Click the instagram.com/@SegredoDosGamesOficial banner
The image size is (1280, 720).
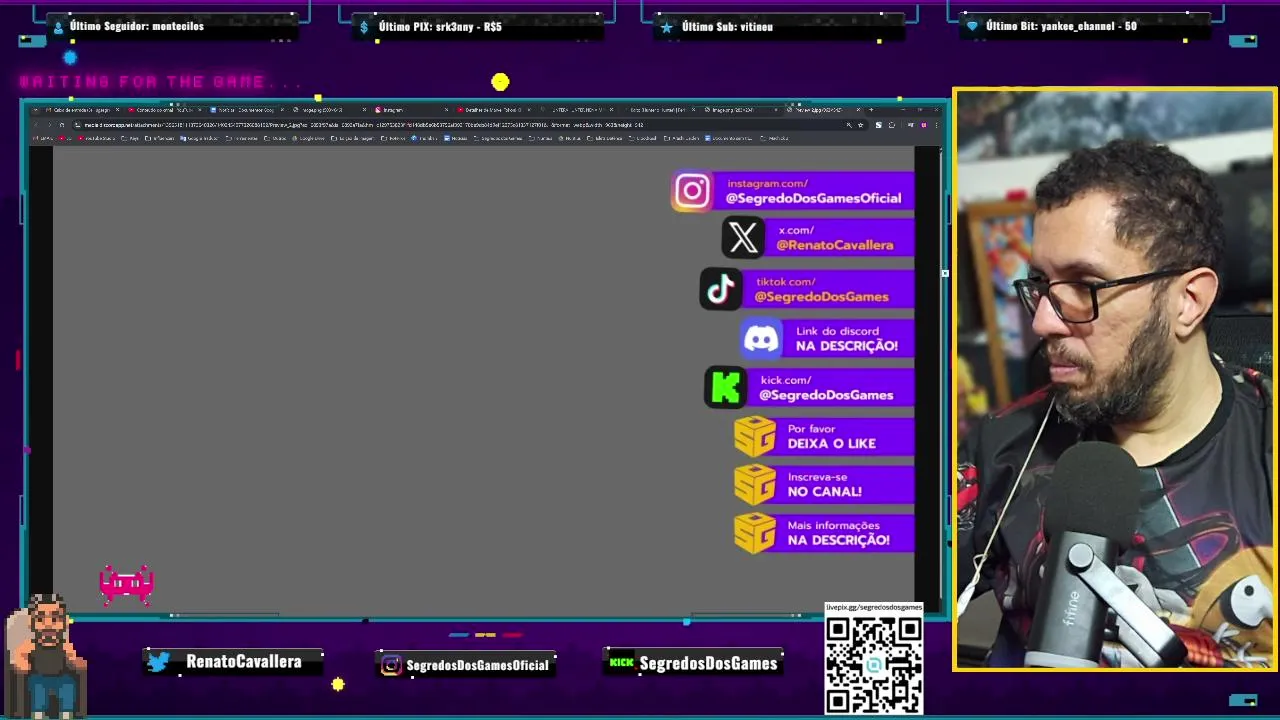click(x=793, y=191)
